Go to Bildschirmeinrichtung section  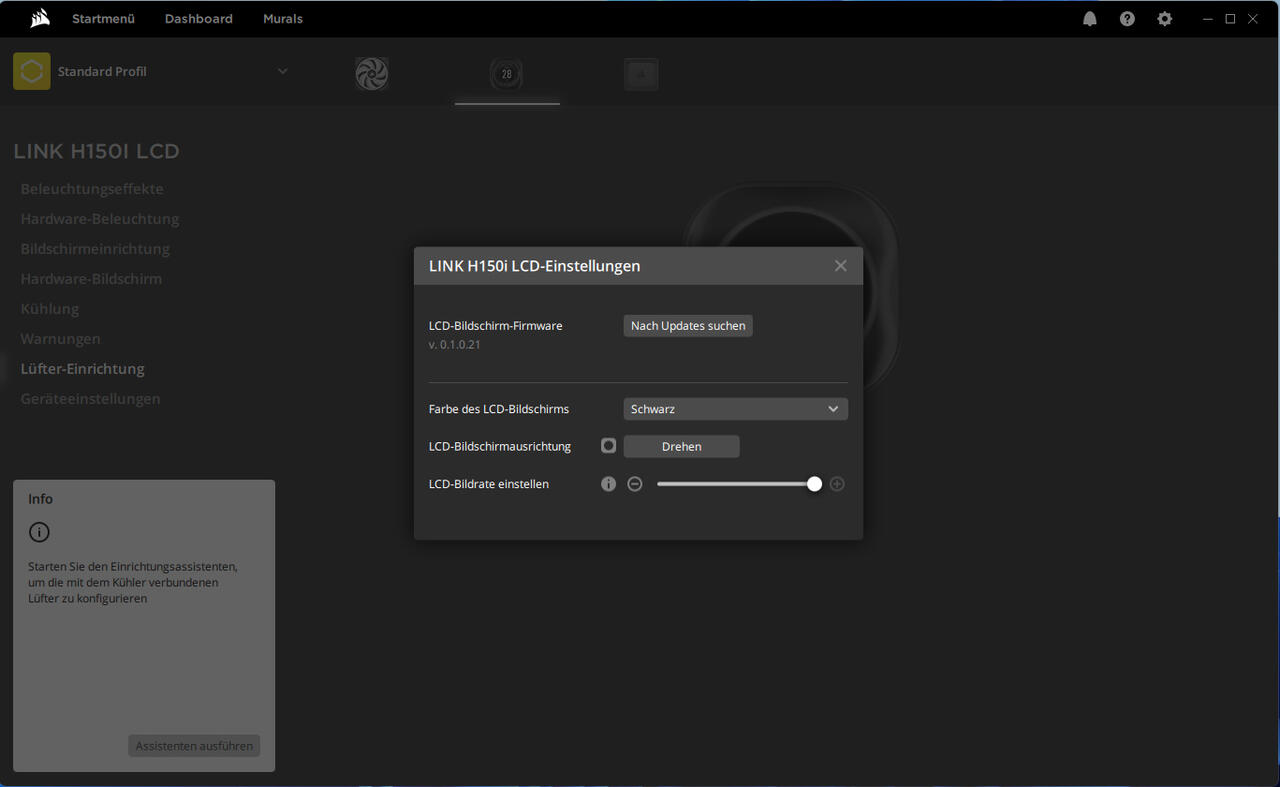[95, 249]
